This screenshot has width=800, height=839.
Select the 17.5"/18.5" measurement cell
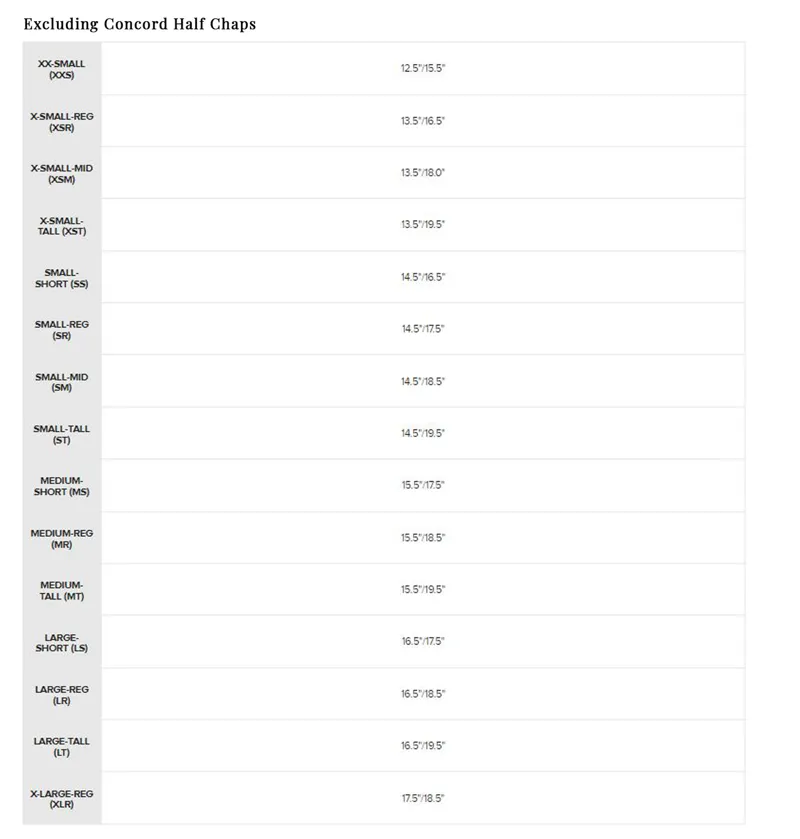(423, 798)
